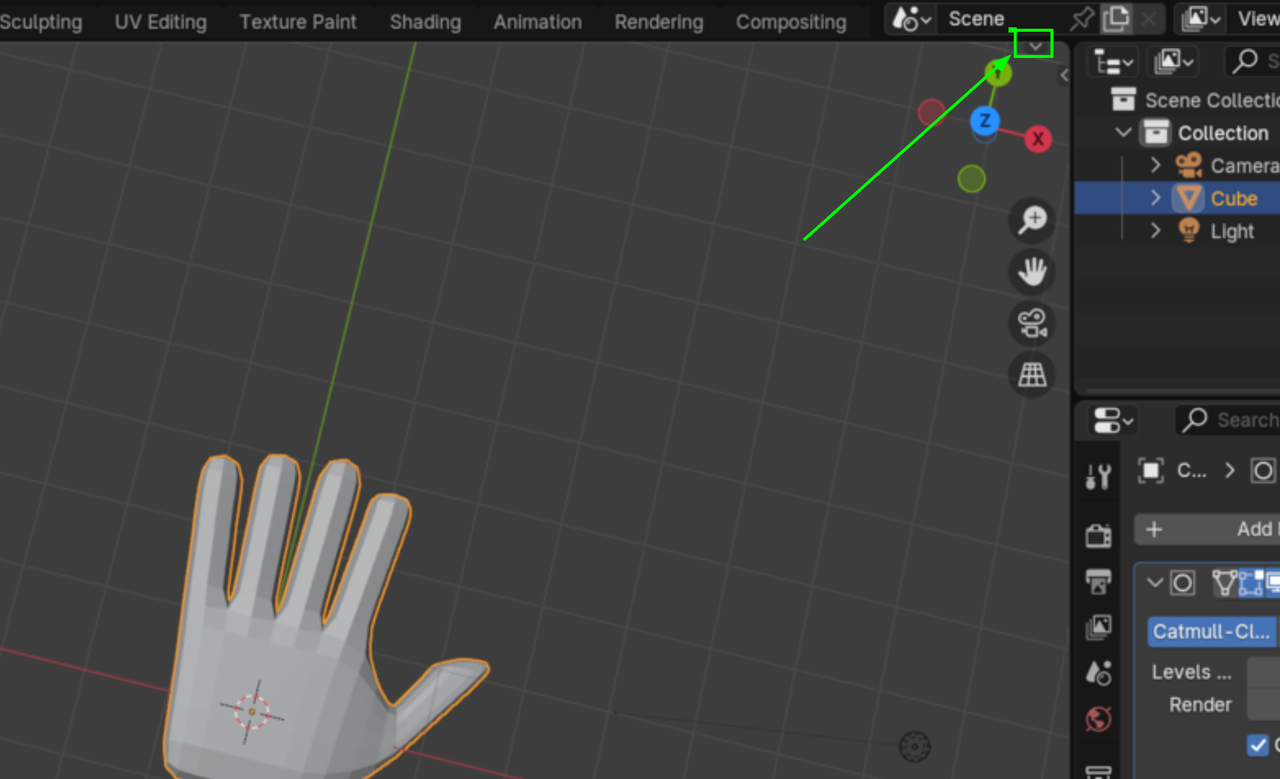1280x779 pixels.
Task: Open the view layer browse dropdown
Action: click(x=1202, y=18)
